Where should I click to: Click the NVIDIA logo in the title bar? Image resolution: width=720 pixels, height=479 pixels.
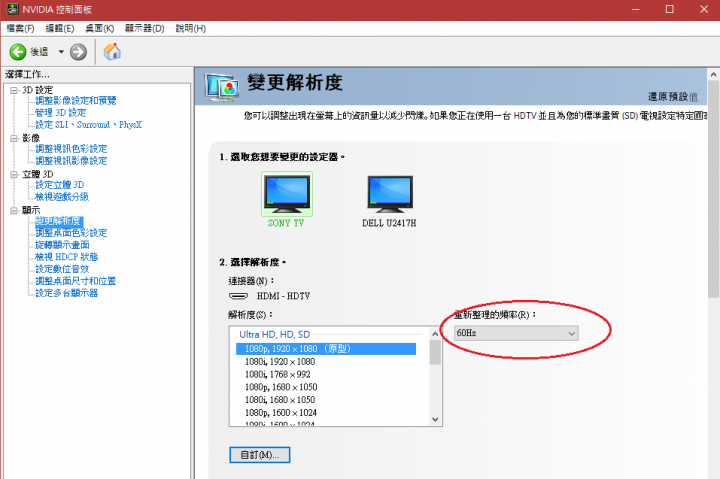pos(12,9)
